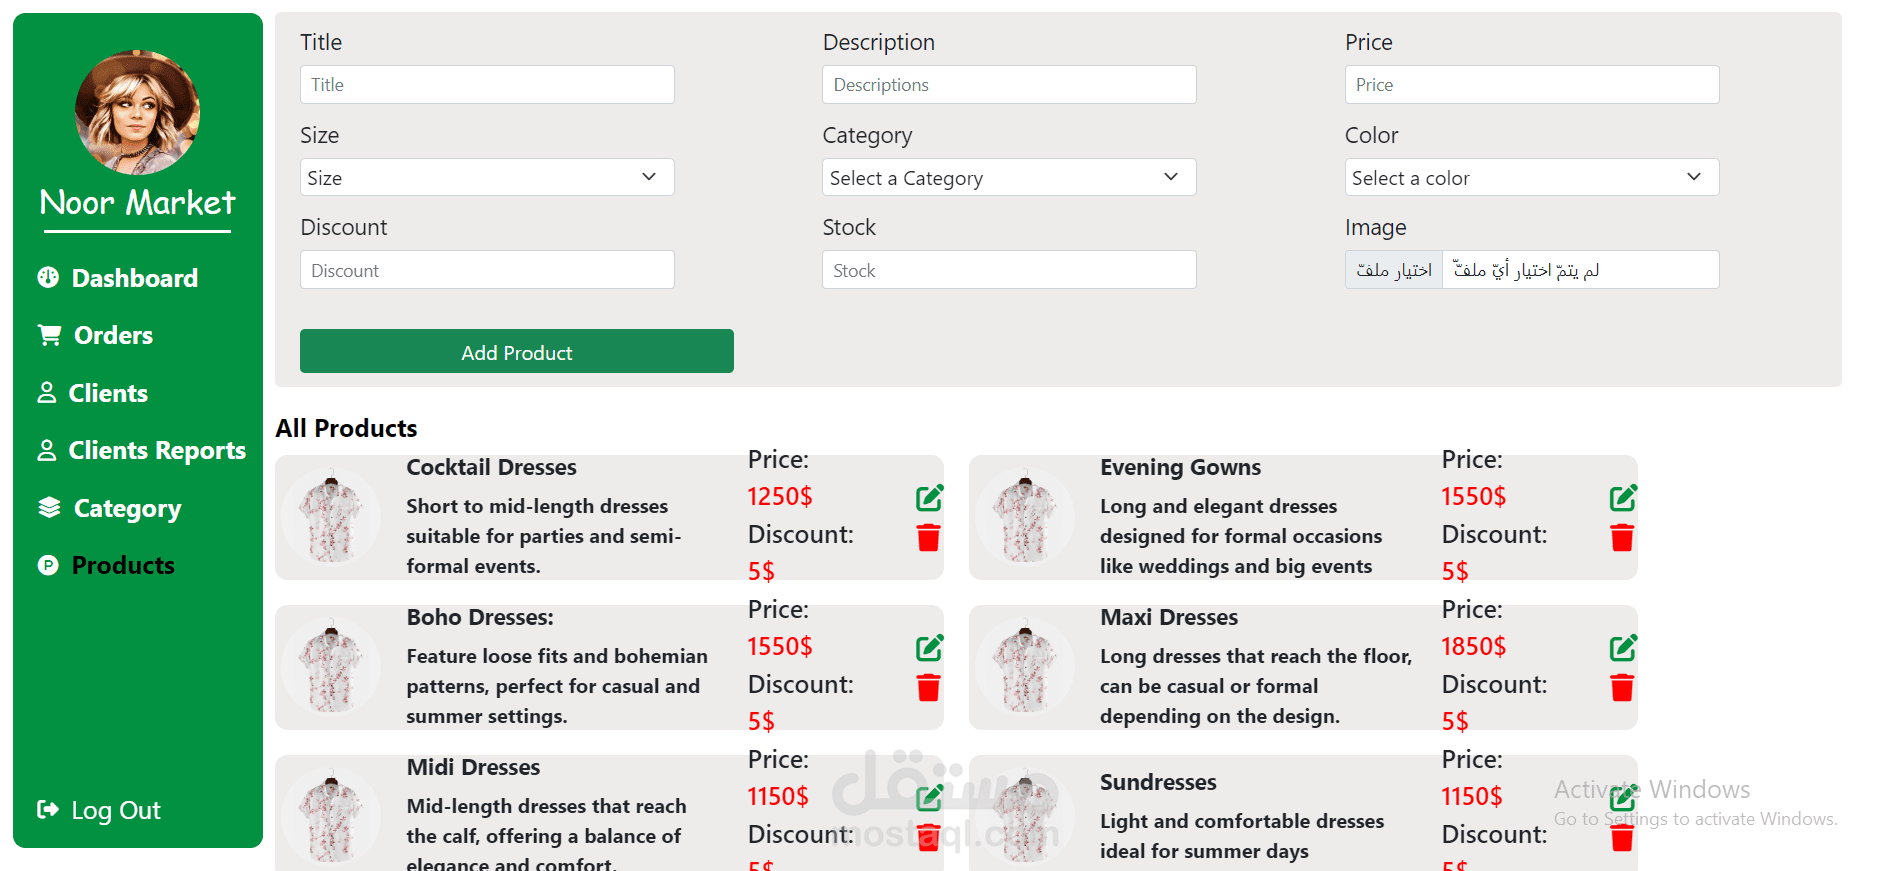Screen dimensions: 1892x871
Task: Edit the Cocktail Dresses product
Action: pyautogui.click(x=929, y=497)
